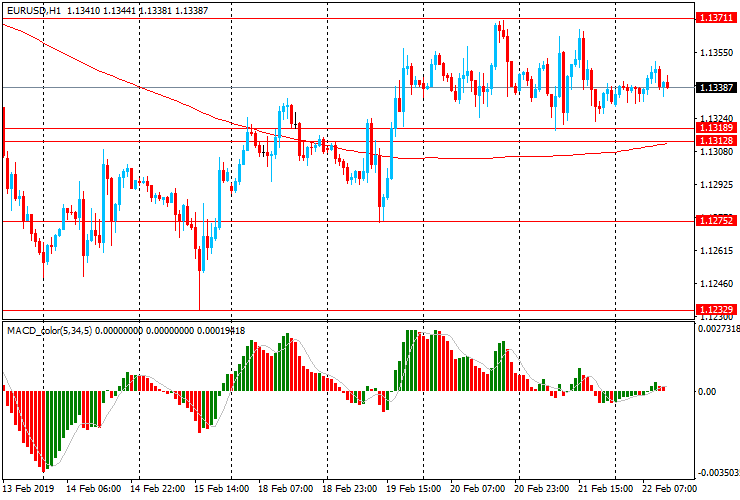
Task: Select the 22 Feb 07:00 time label
Action: (x=669, y=489)
